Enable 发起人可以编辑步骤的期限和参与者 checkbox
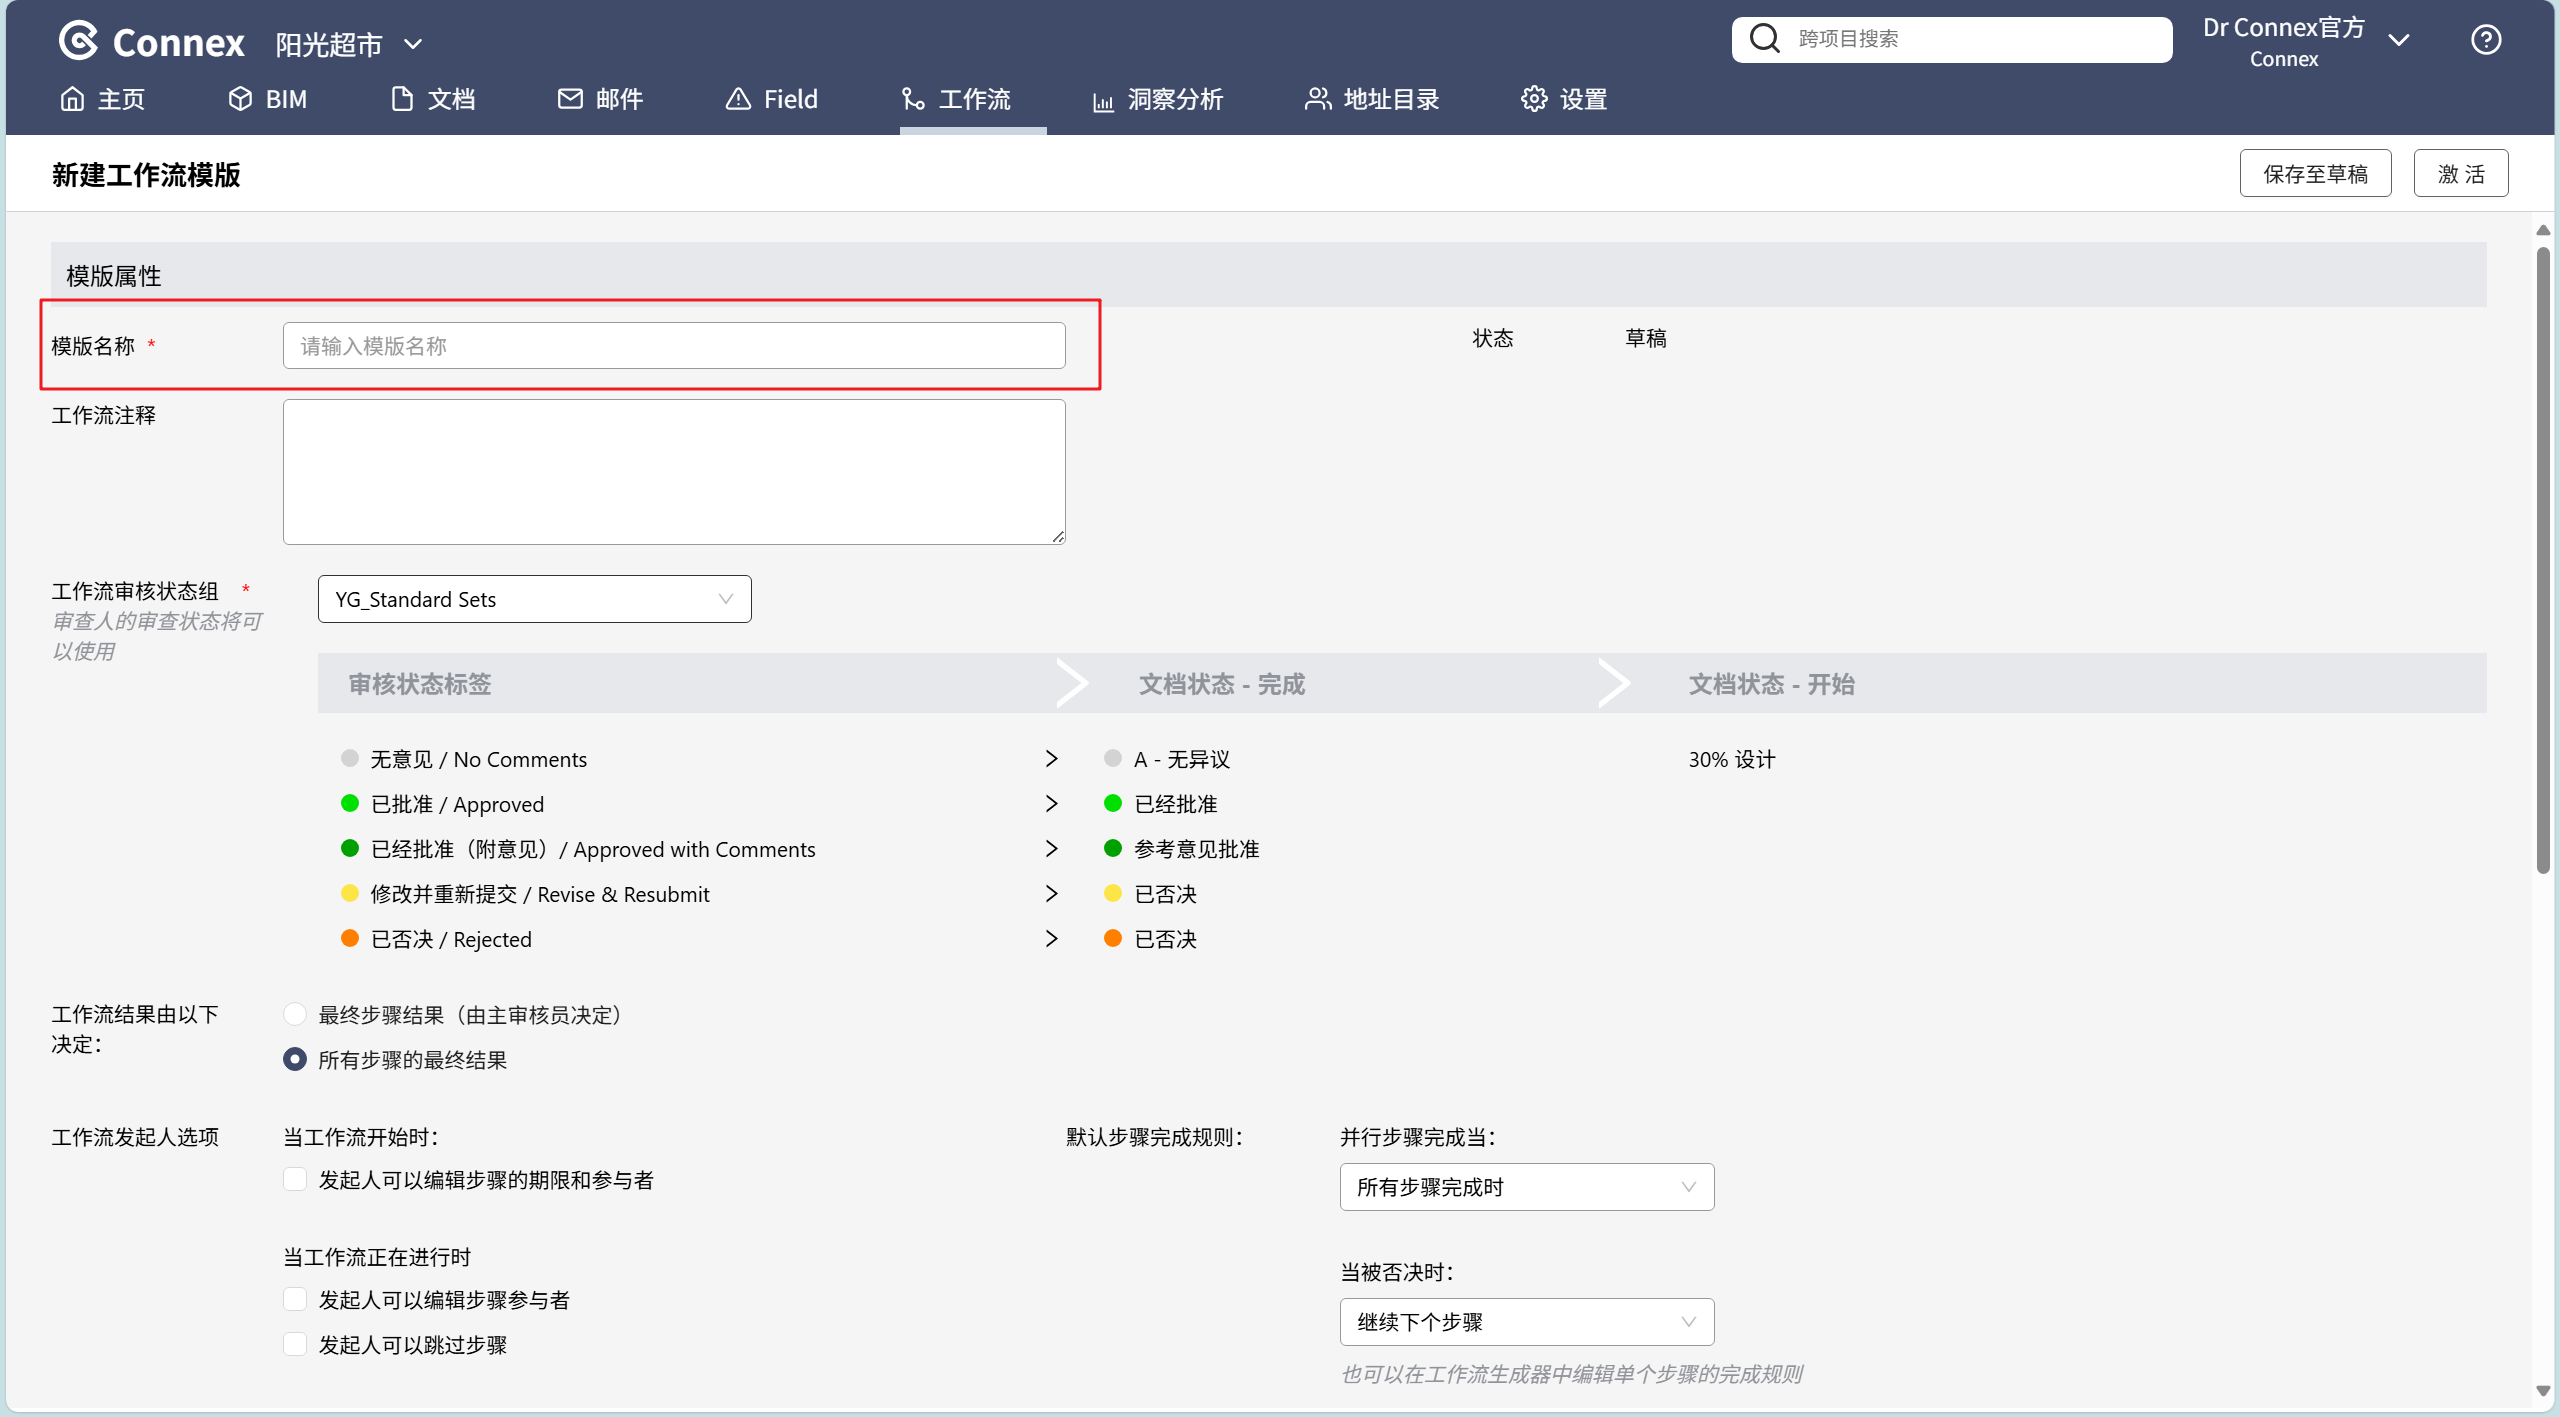 295,1180
